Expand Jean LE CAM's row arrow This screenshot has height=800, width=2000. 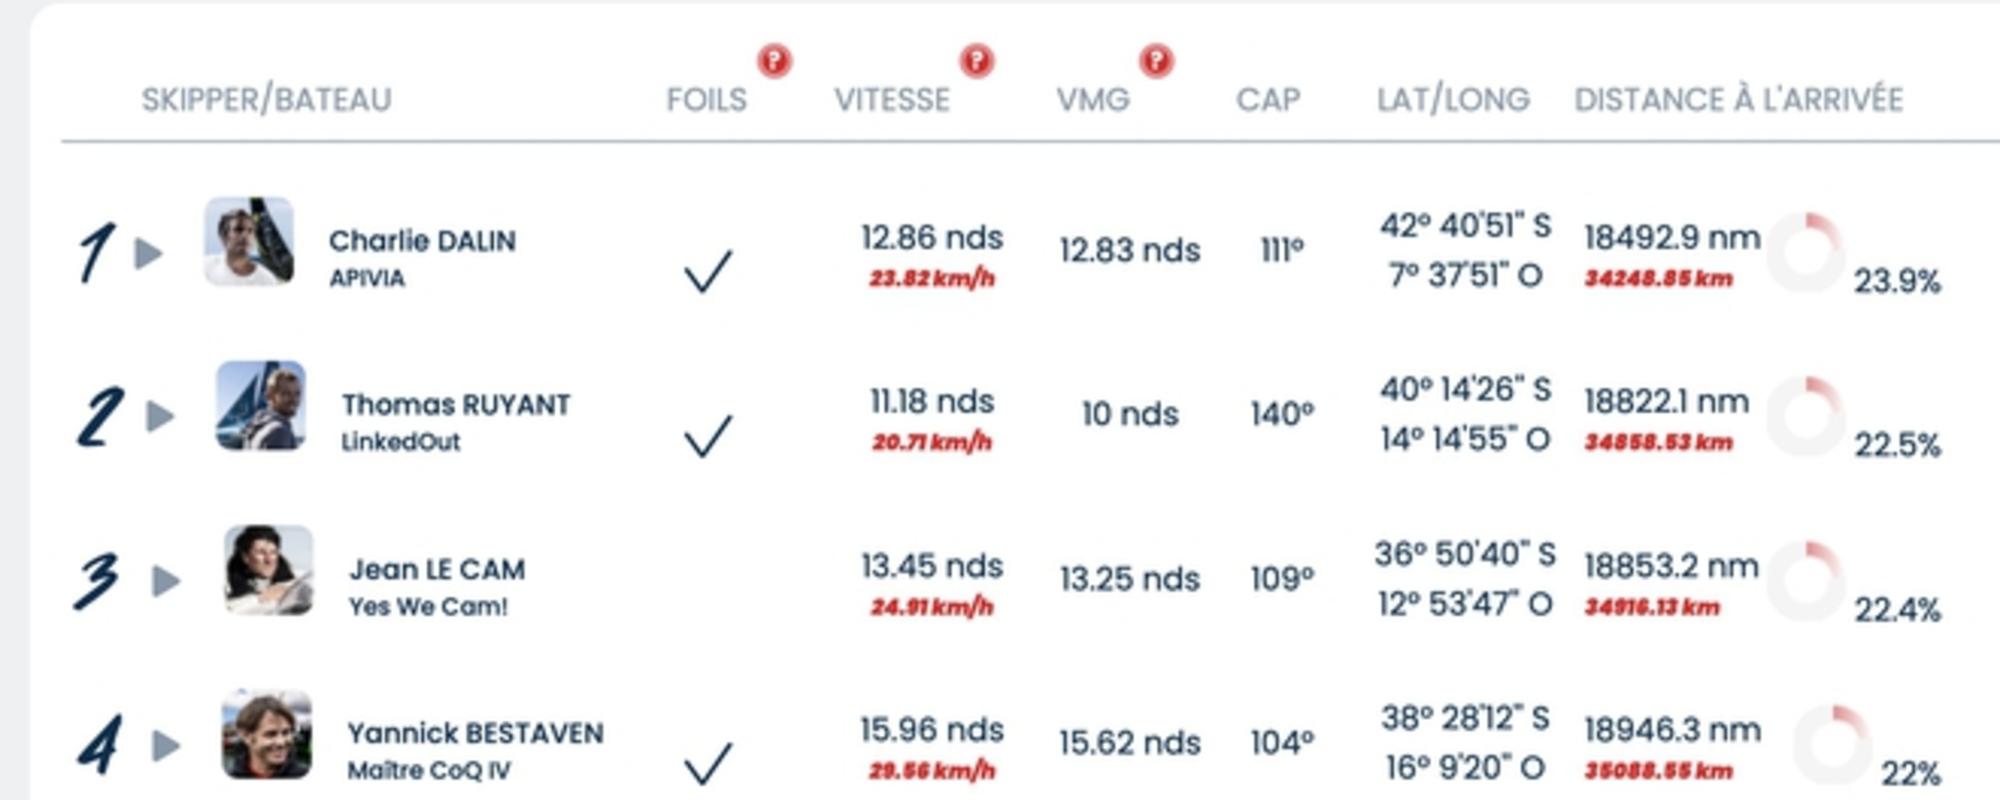click(166, 581)
